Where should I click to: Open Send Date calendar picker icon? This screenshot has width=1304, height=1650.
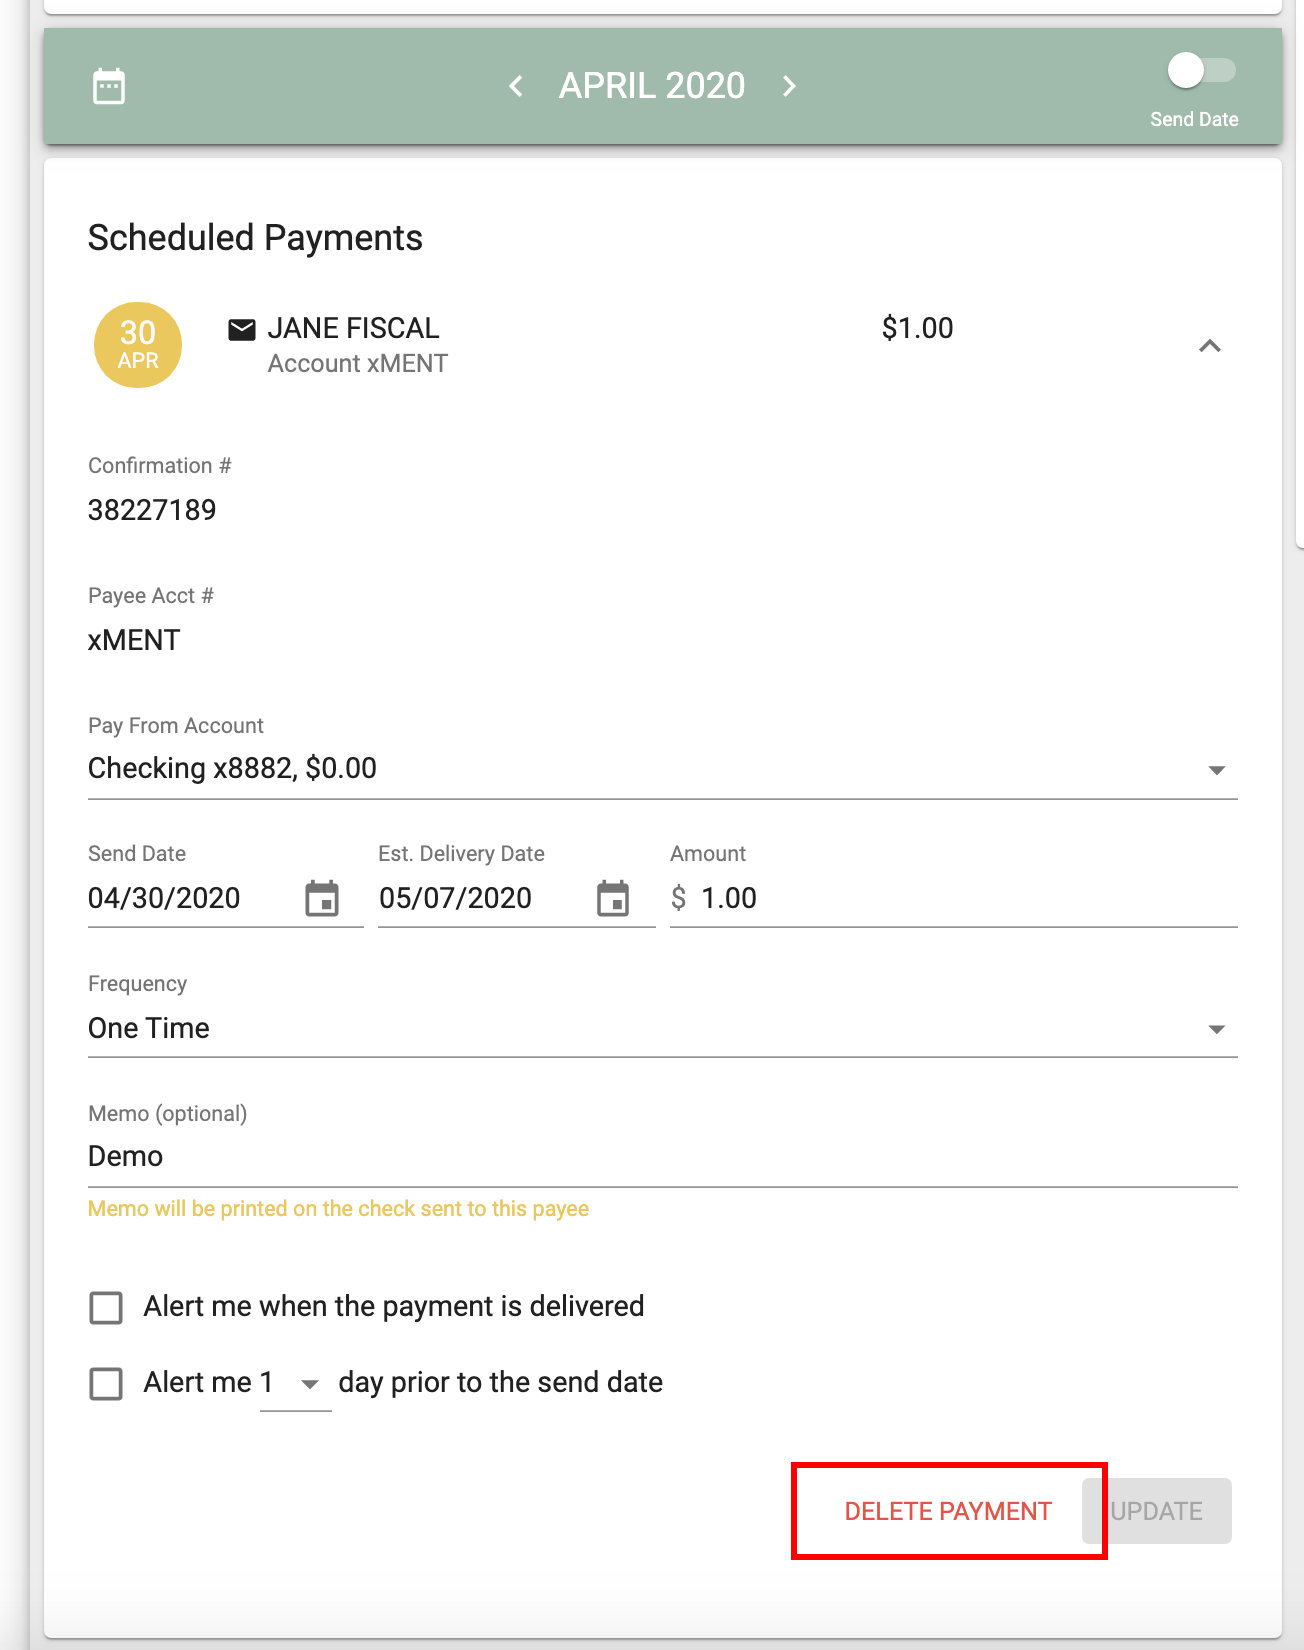322,898
